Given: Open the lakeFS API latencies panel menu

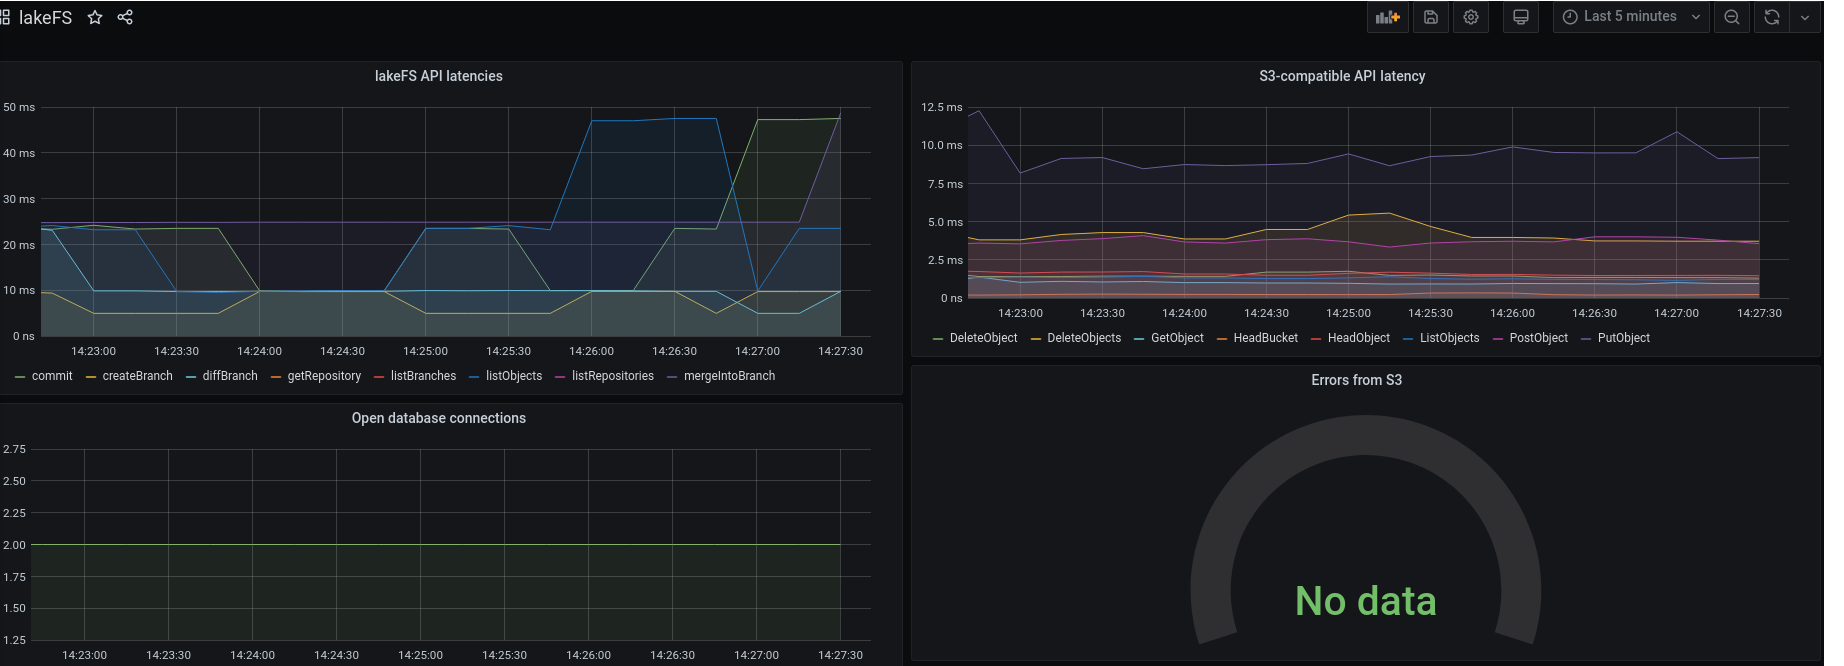Looking at the screenshot, I should (438, 76).
